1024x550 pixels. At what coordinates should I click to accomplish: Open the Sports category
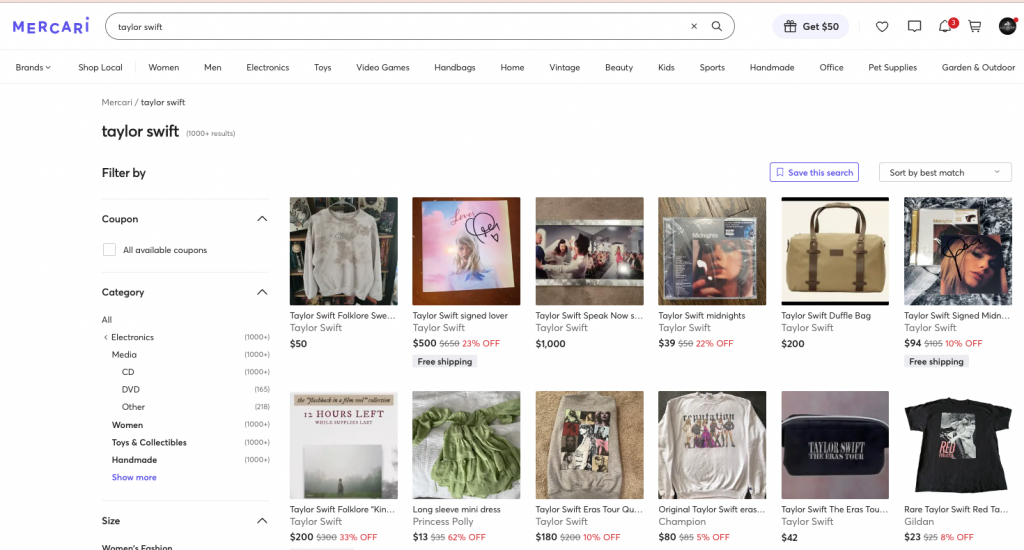(x=712, y=67)
